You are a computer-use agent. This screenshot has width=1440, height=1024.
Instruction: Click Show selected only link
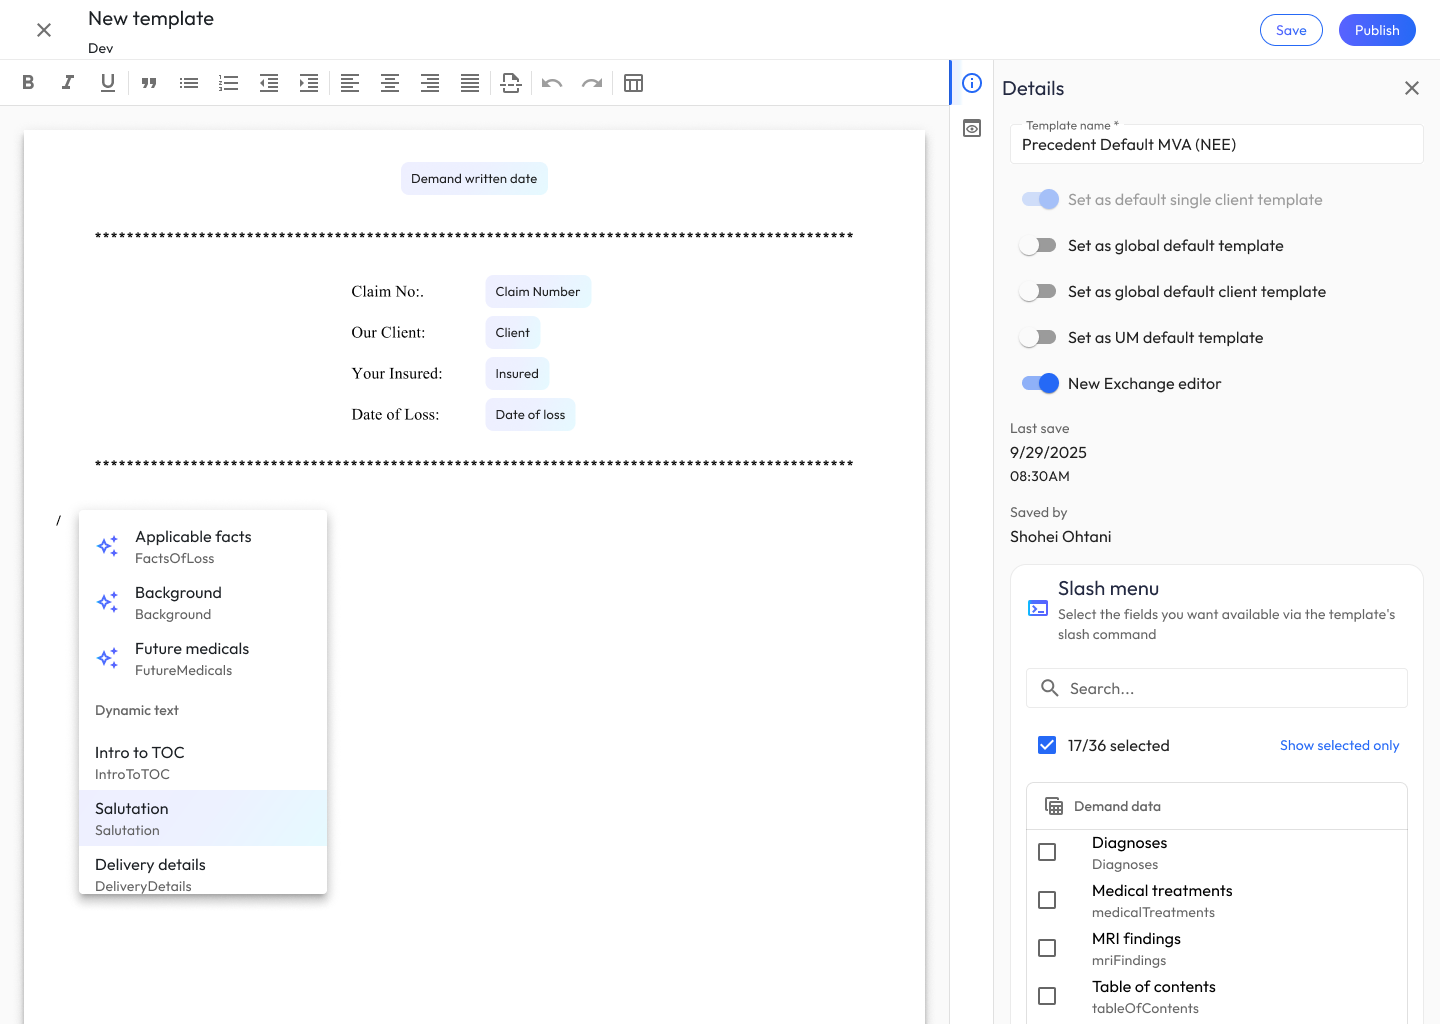(1339, 746)
